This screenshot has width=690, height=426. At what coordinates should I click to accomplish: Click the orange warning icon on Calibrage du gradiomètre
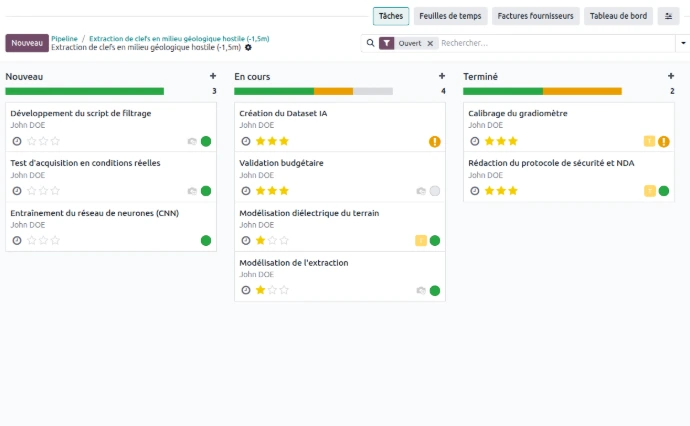click(664, 141)
